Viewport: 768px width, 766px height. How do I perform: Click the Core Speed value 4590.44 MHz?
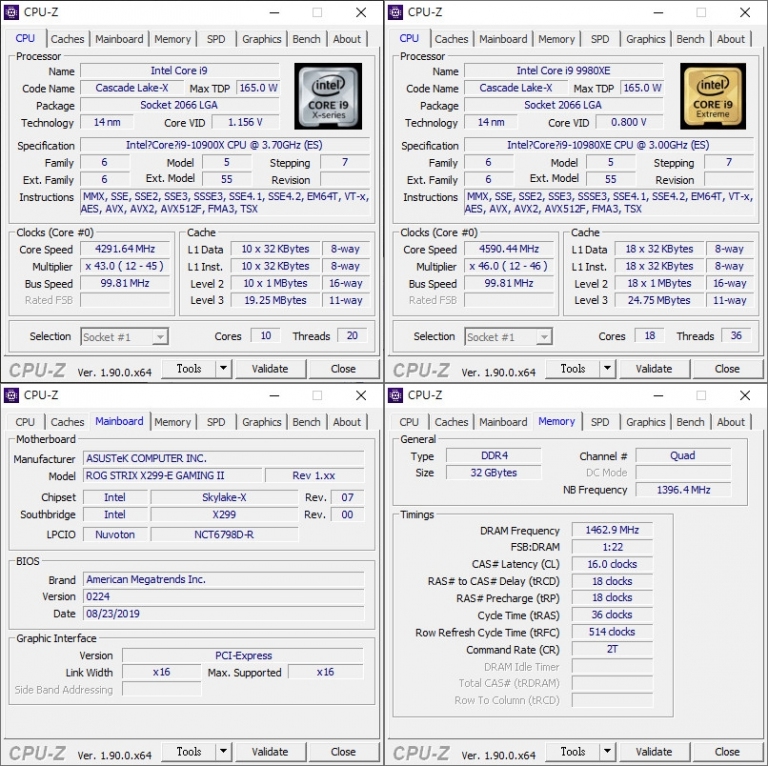coord(509,249)
